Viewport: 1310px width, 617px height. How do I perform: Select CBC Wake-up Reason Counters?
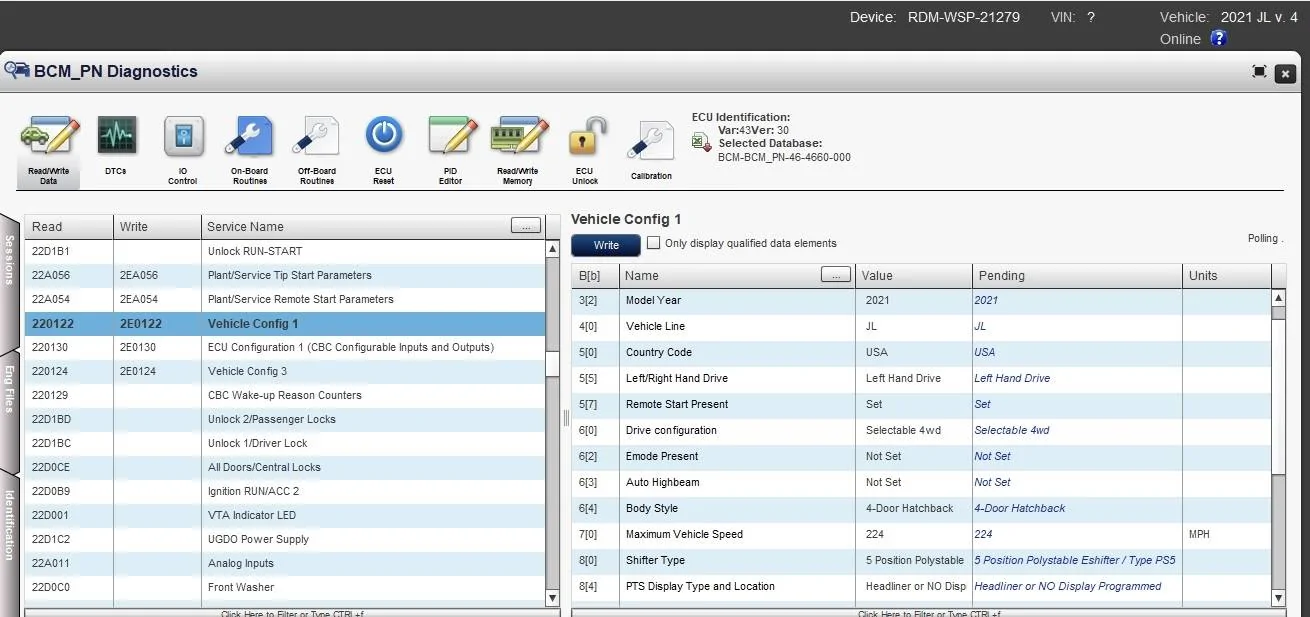(x=285, y=396)
